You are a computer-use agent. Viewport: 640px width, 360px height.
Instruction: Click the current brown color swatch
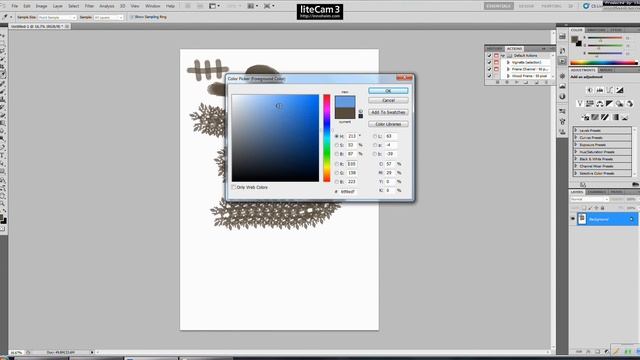[x=345, y=113]
